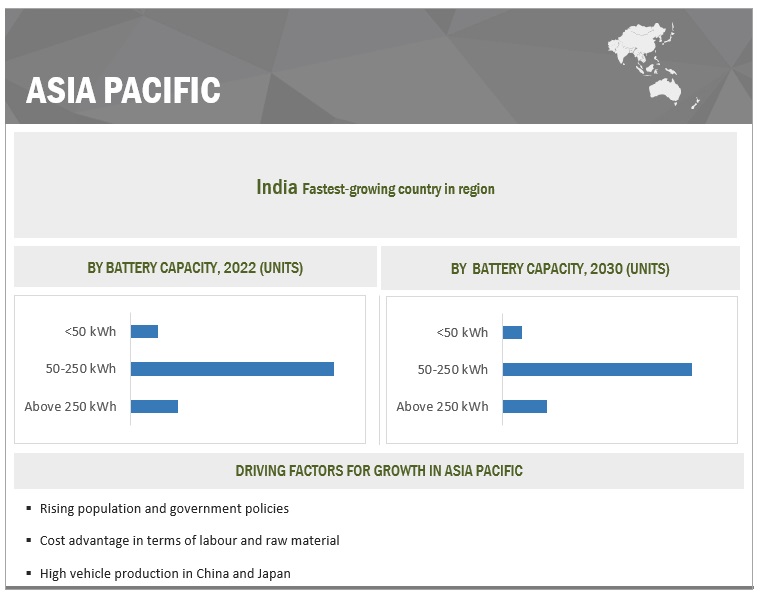763x594 pixels.
Task: Open the 'By Battery Capacity, 2022 (Units)' header
Action: click(x=195, y=268)
